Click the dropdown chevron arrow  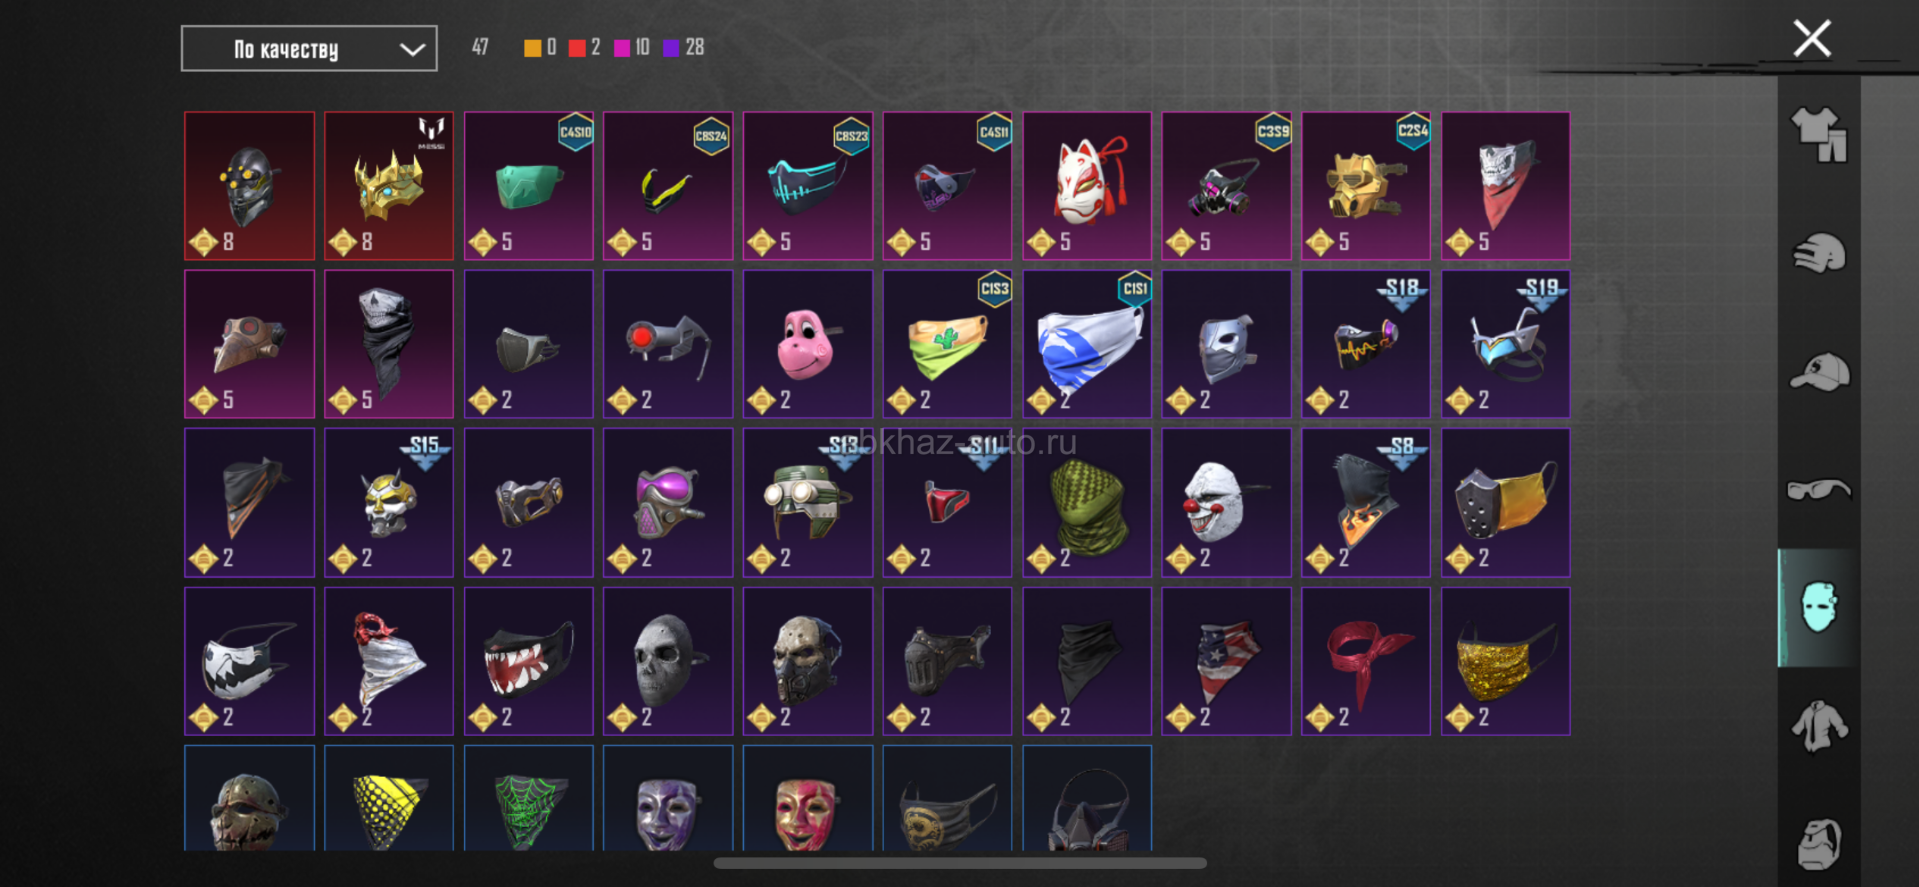coord(412,49)
